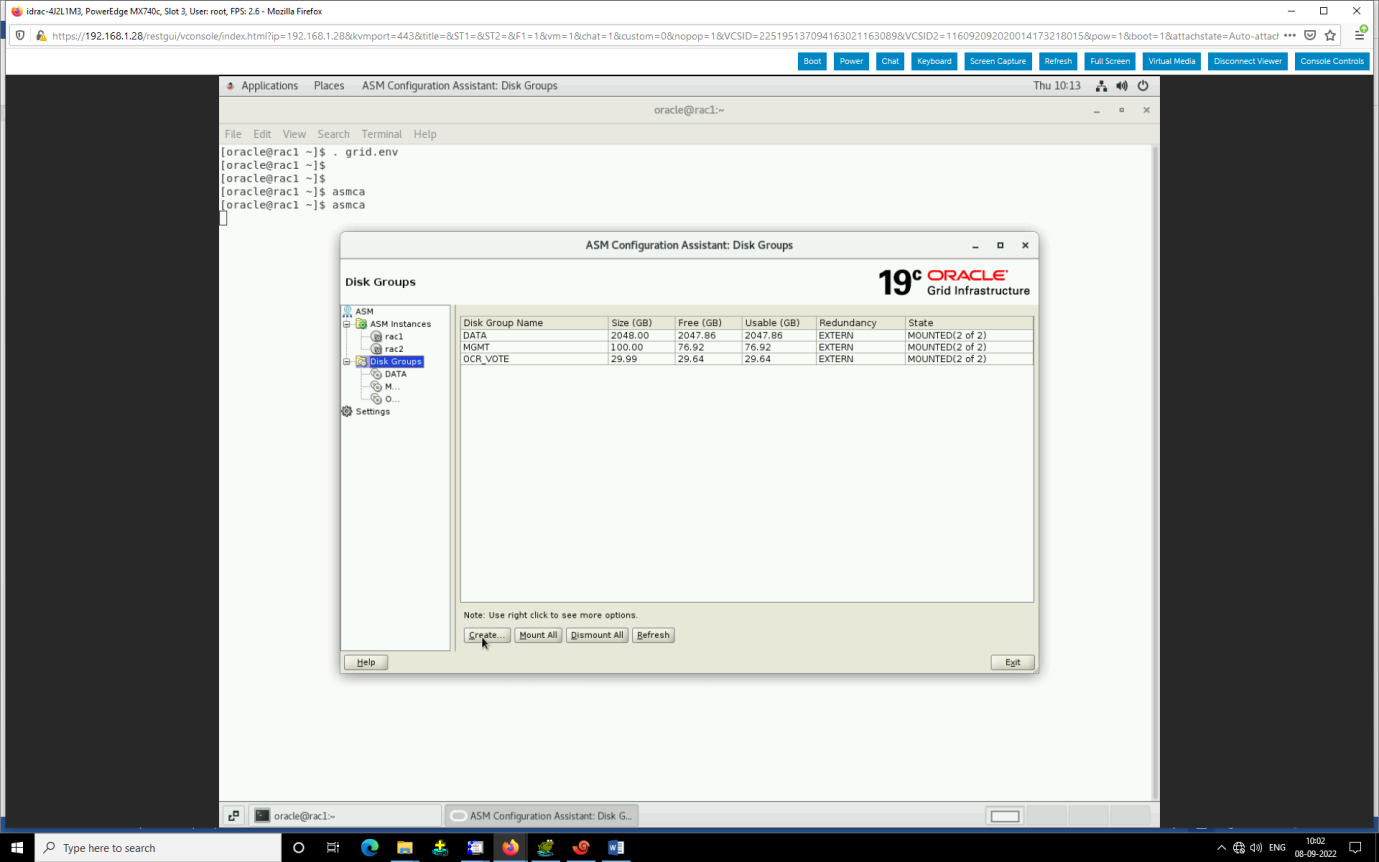This screenshot has height=862, width=1379.
Task: Click the Disk Groups folder icon
Action: click(x=362, y=362)
